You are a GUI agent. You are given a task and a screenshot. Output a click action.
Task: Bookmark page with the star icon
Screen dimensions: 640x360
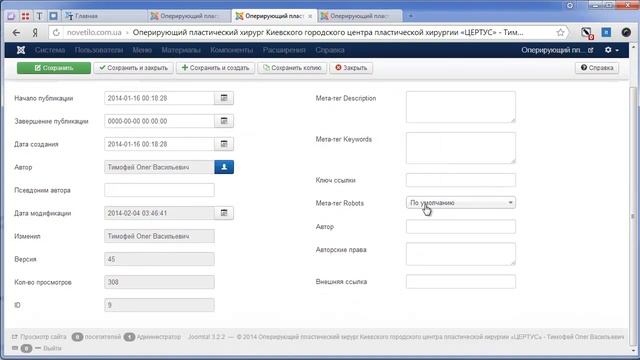pos(560,32)
